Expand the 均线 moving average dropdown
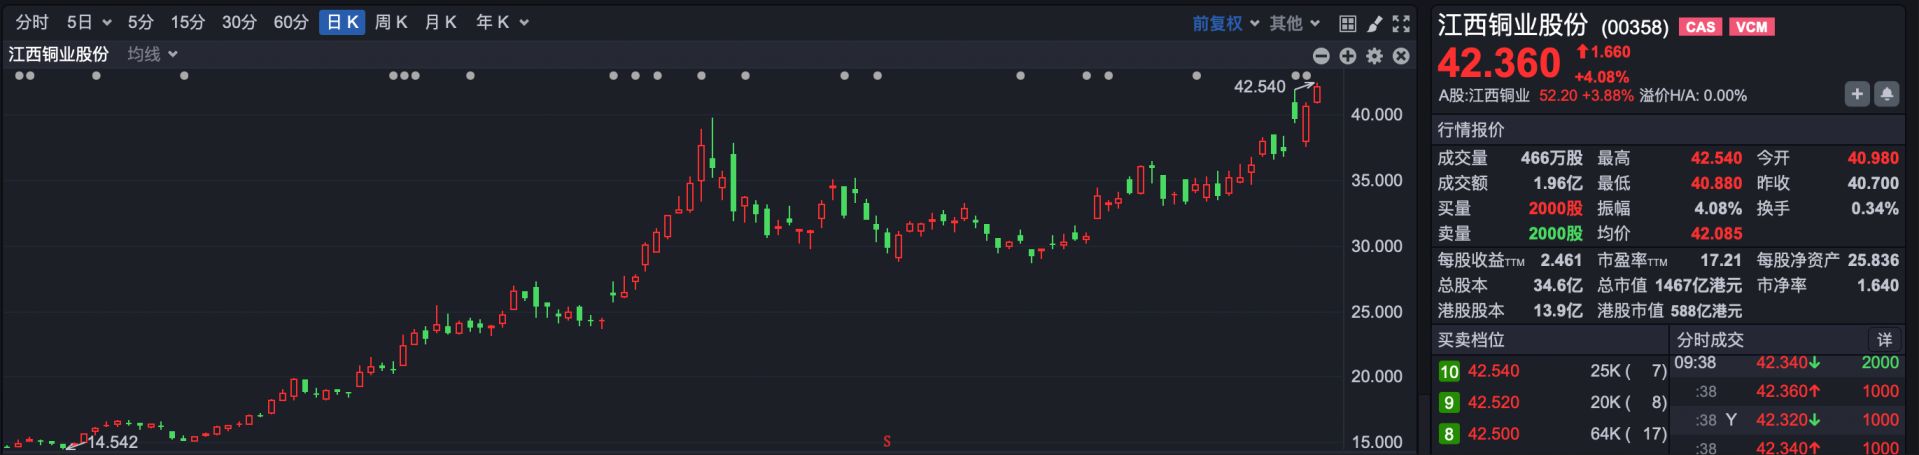 pyautogui.click(x=152, y=54)
